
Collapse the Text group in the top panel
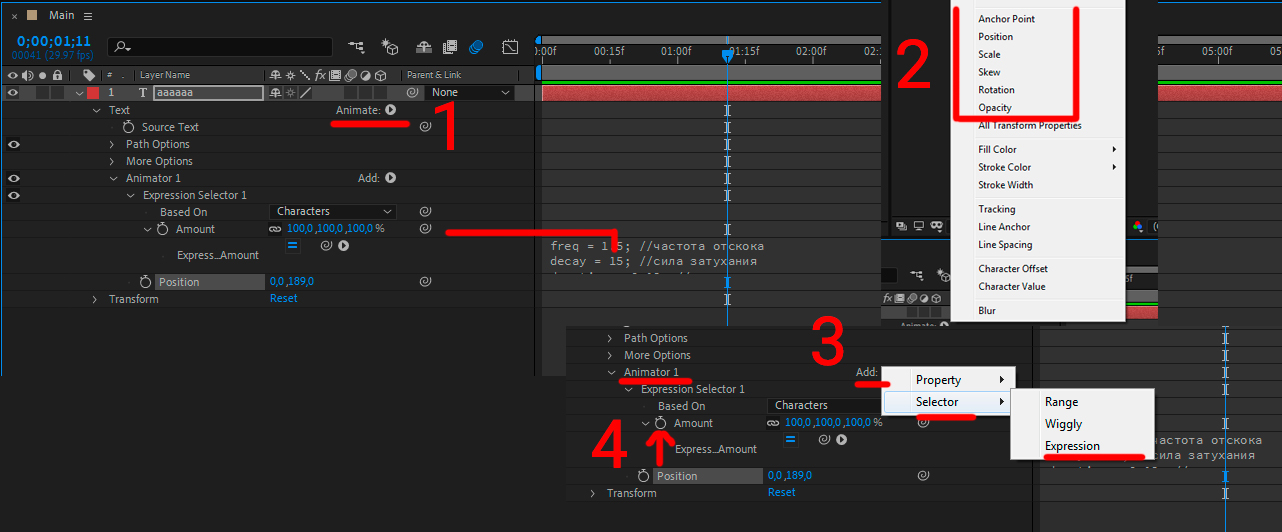coord(97,110)
